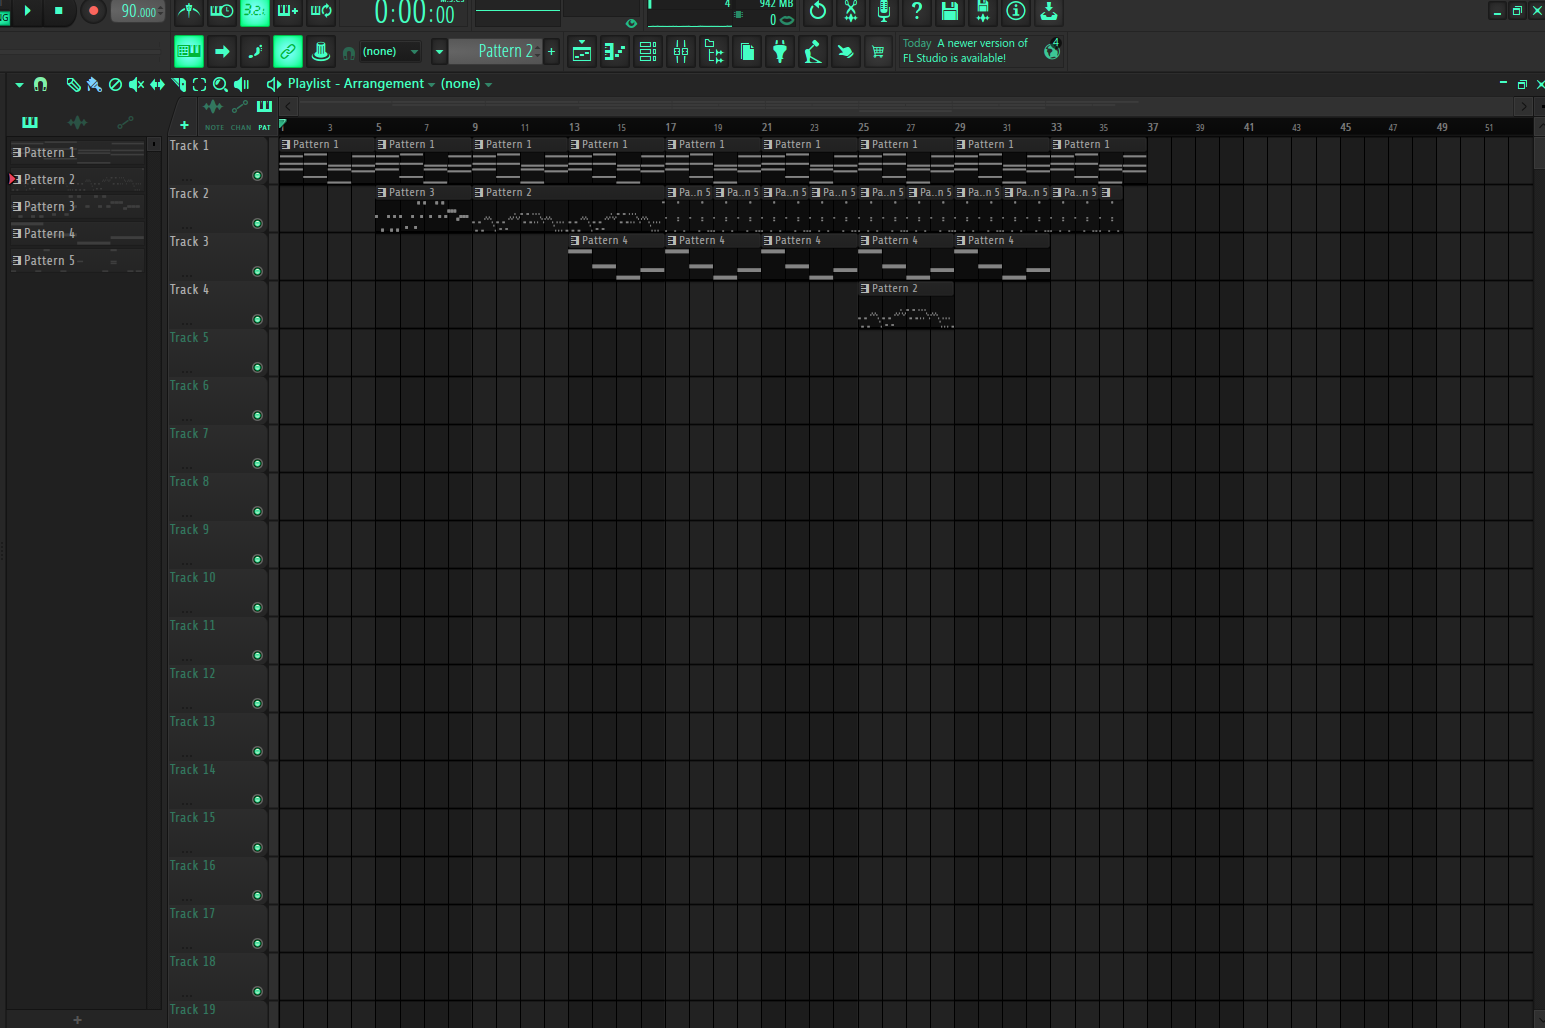
Task: Open the (none) dropdown in the Playlist title bar
Action: tap(466, 84)
